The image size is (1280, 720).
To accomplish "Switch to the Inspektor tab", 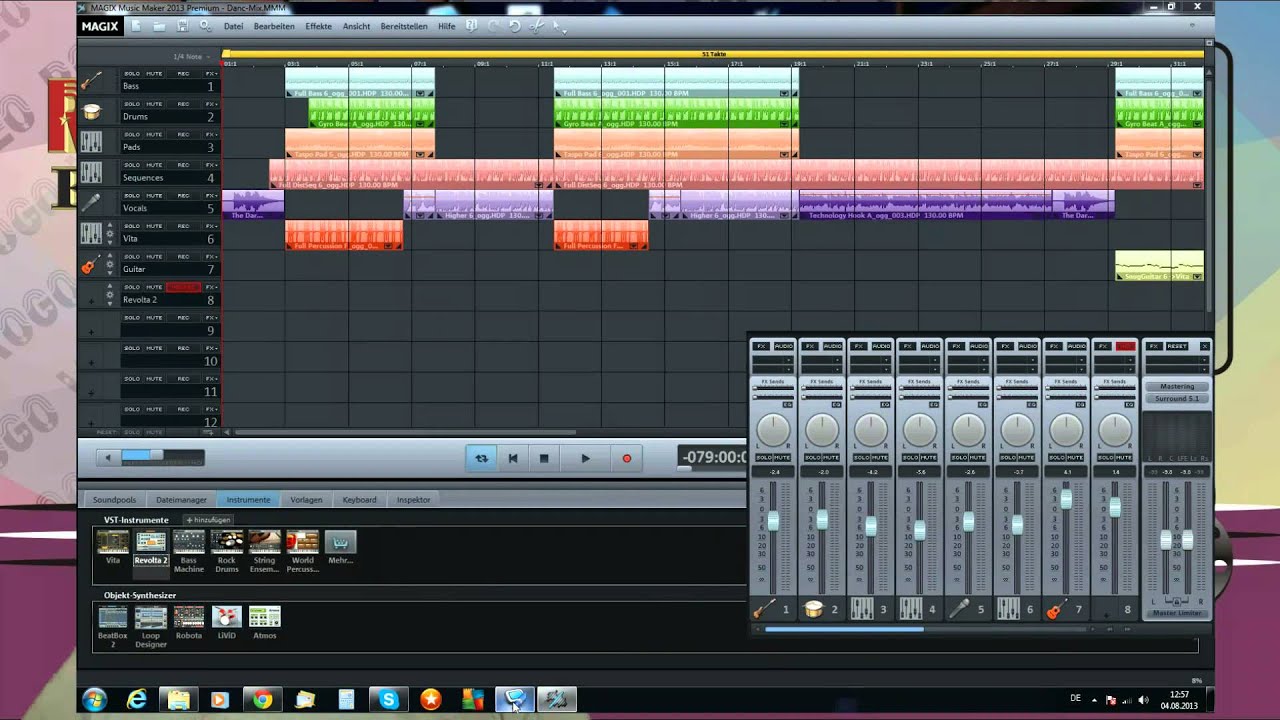I will [413, 499].
